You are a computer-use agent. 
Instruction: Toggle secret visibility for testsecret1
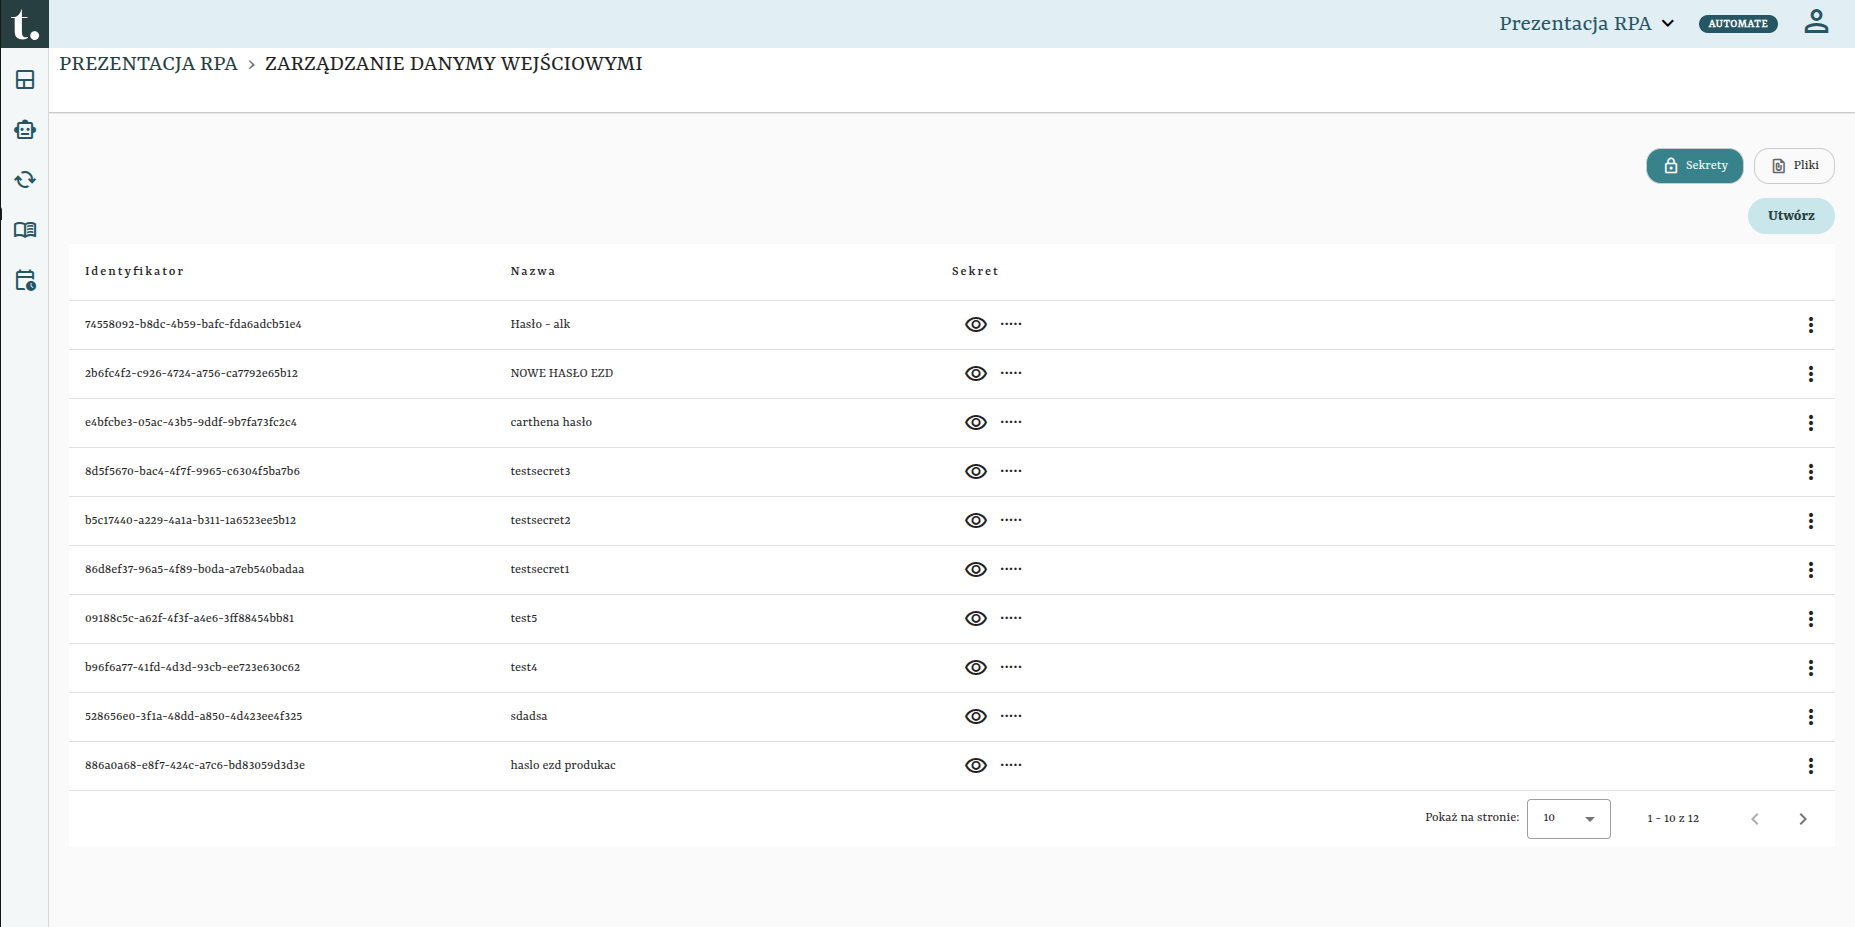tap(976, 570)
